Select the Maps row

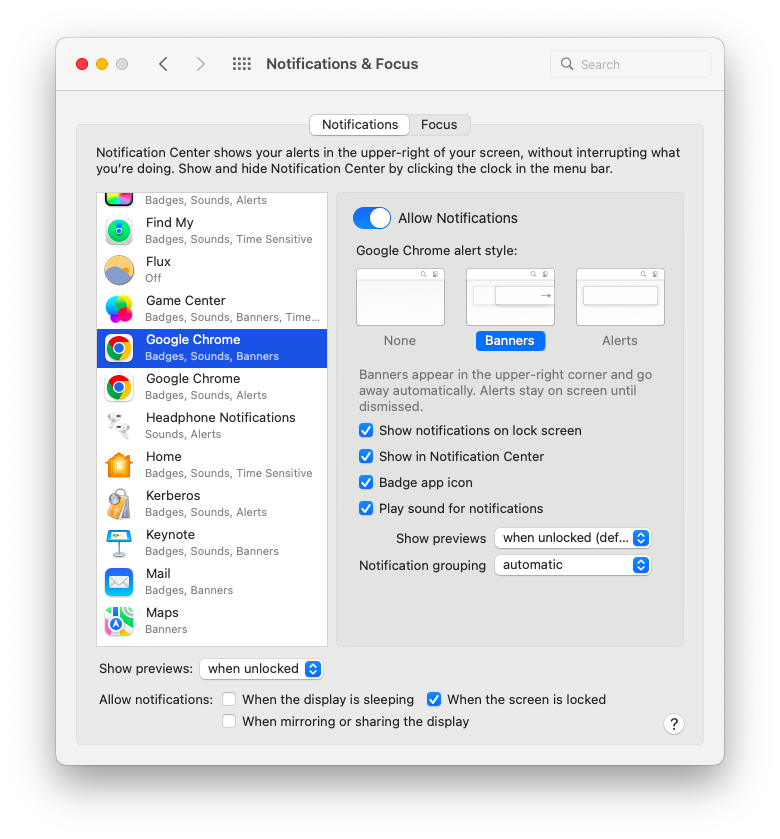[x=212, y=621]
